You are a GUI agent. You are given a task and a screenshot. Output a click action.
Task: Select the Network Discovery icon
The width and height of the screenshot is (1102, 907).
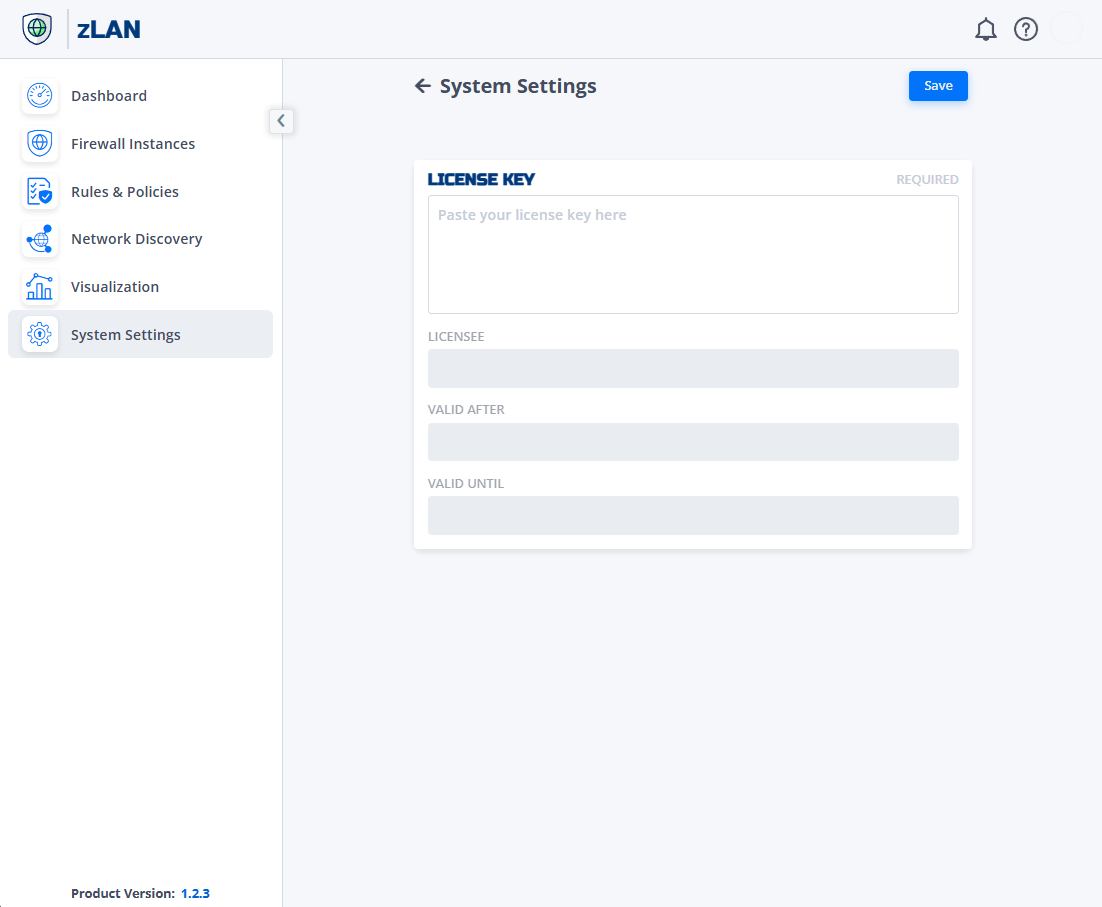pyautogui.click(x=39, y=239)
